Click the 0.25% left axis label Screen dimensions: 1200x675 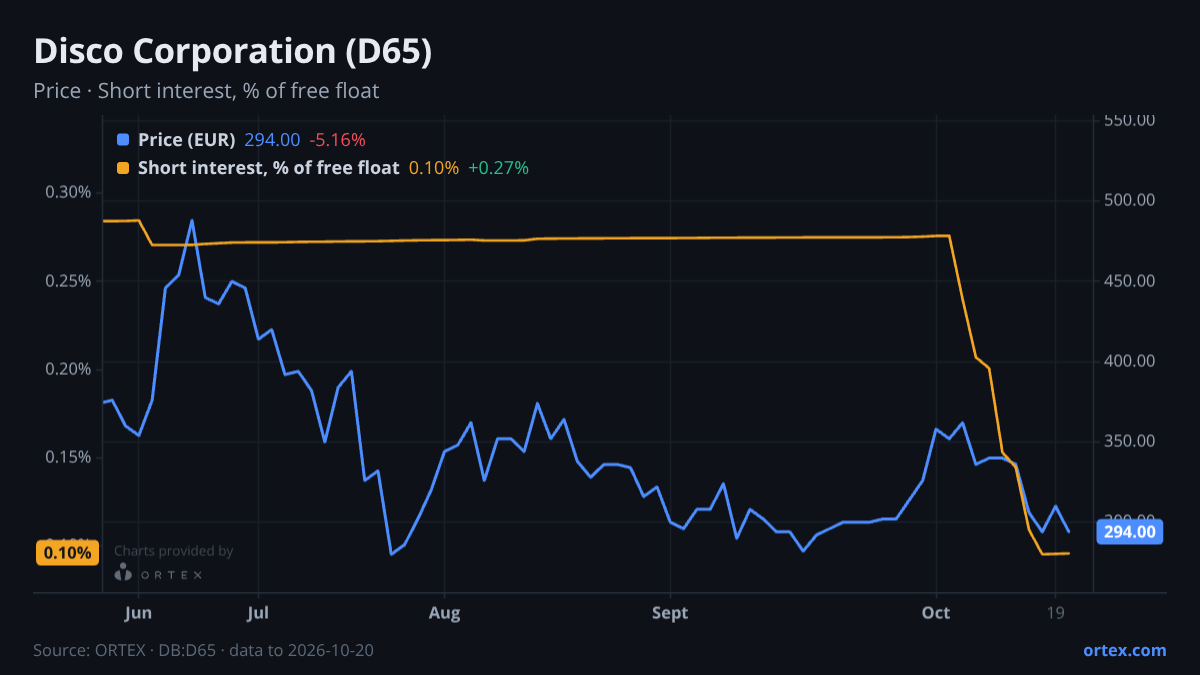coord(68,281)
